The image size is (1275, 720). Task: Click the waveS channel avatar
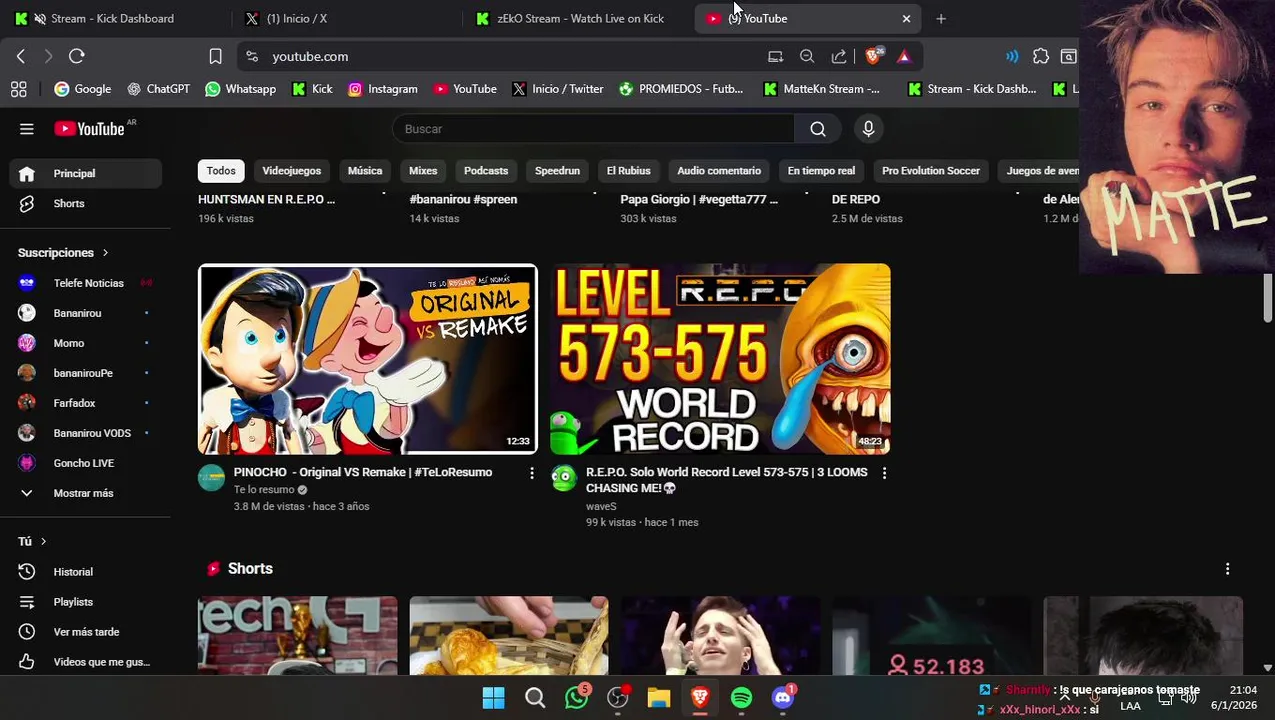(564, 478)
